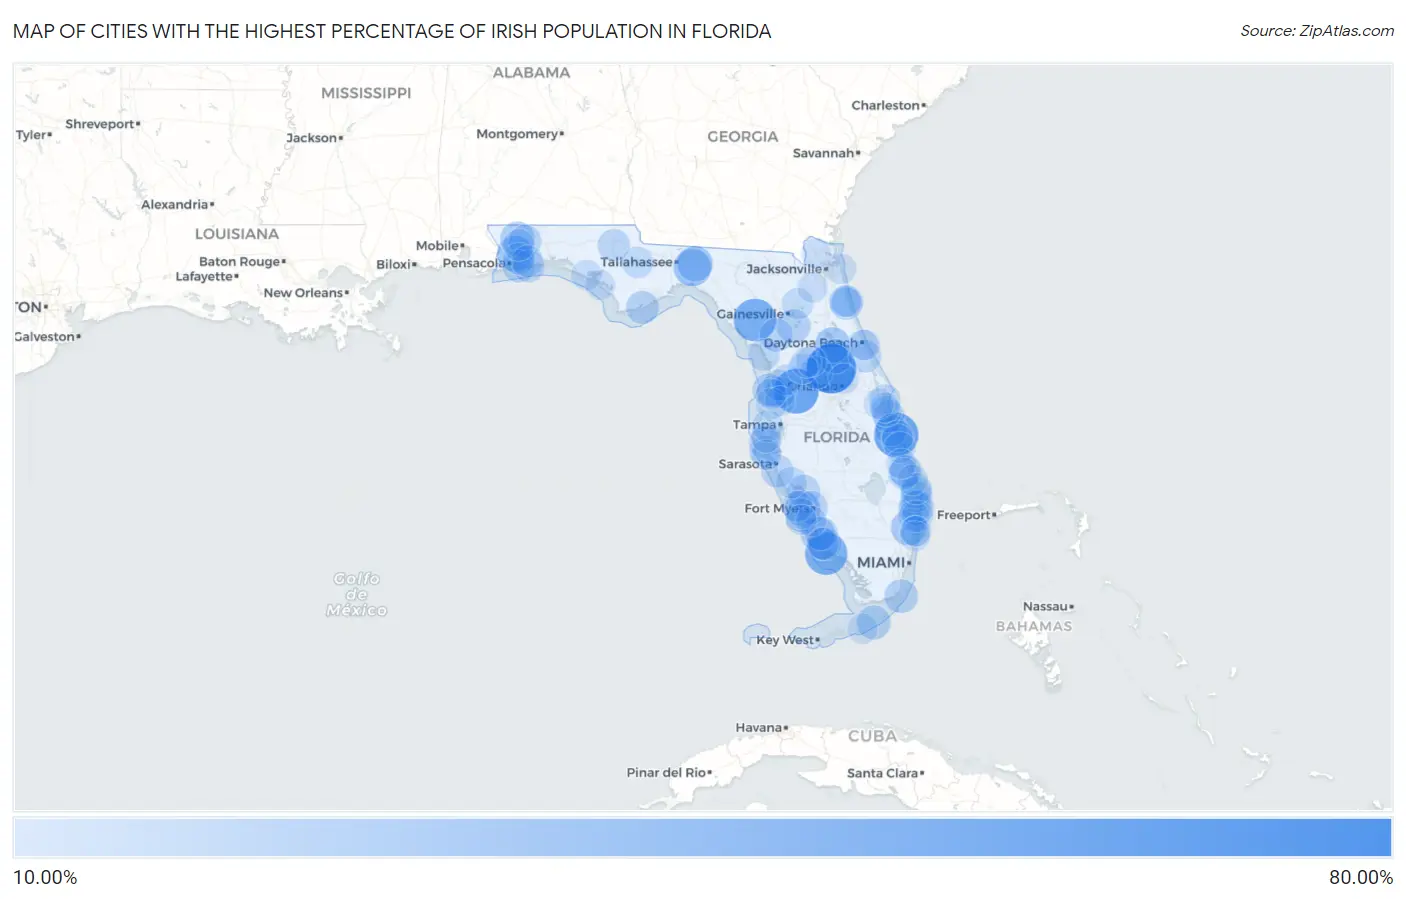Click the Baton Rouge label
Screen dimensions: 1406x899
[x=239, y=262]
